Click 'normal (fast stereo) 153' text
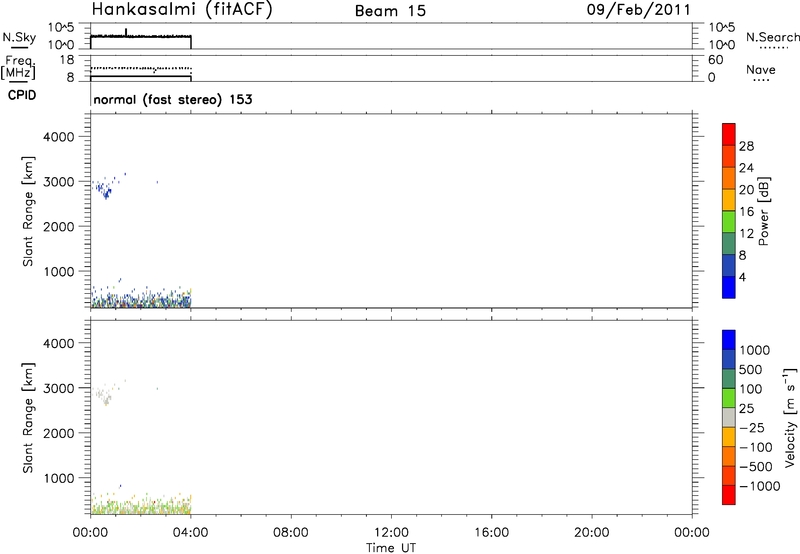Image resolution: width=800 pixels, height=554 pixels. pyautogui.click(x=173, y=99)
